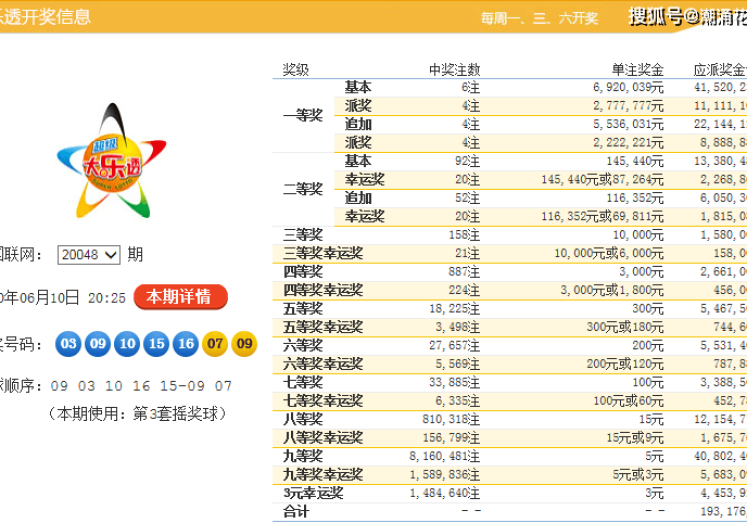This screenshot has width=747, height=523.
Task: Click the 超级大乐透 star logo
Action: 111,161
